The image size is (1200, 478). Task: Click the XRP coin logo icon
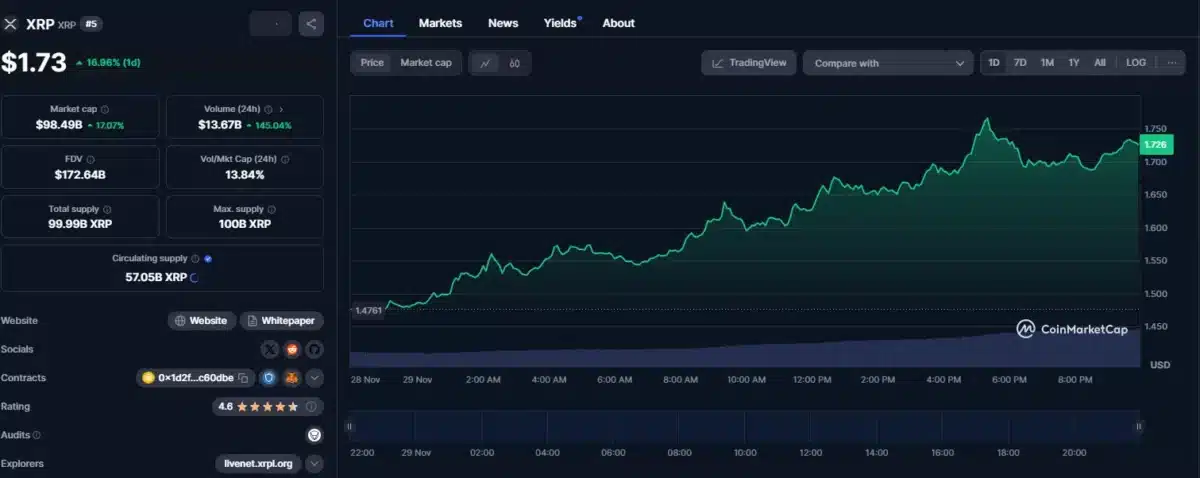tap(11, 23)
